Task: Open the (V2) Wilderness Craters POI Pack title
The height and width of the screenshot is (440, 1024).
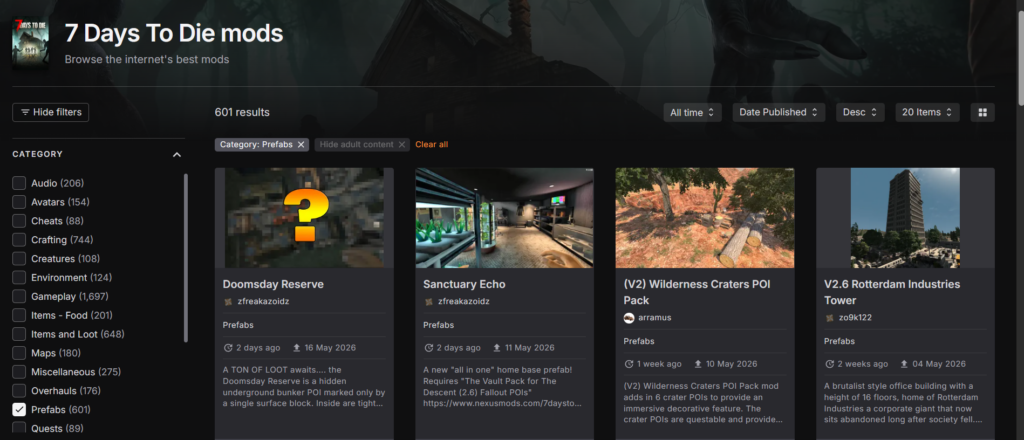Action: point(697,292)
